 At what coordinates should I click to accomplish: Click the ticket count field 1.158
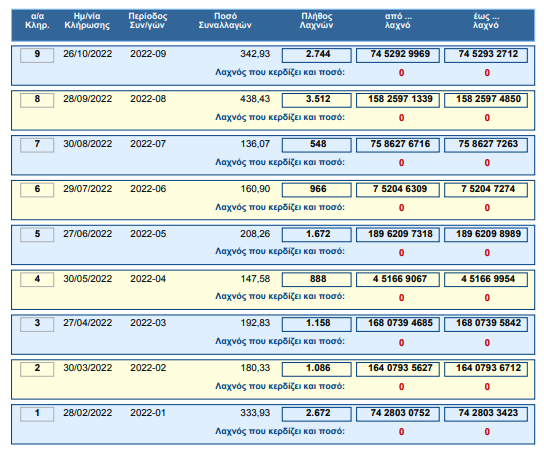point(316,324)
